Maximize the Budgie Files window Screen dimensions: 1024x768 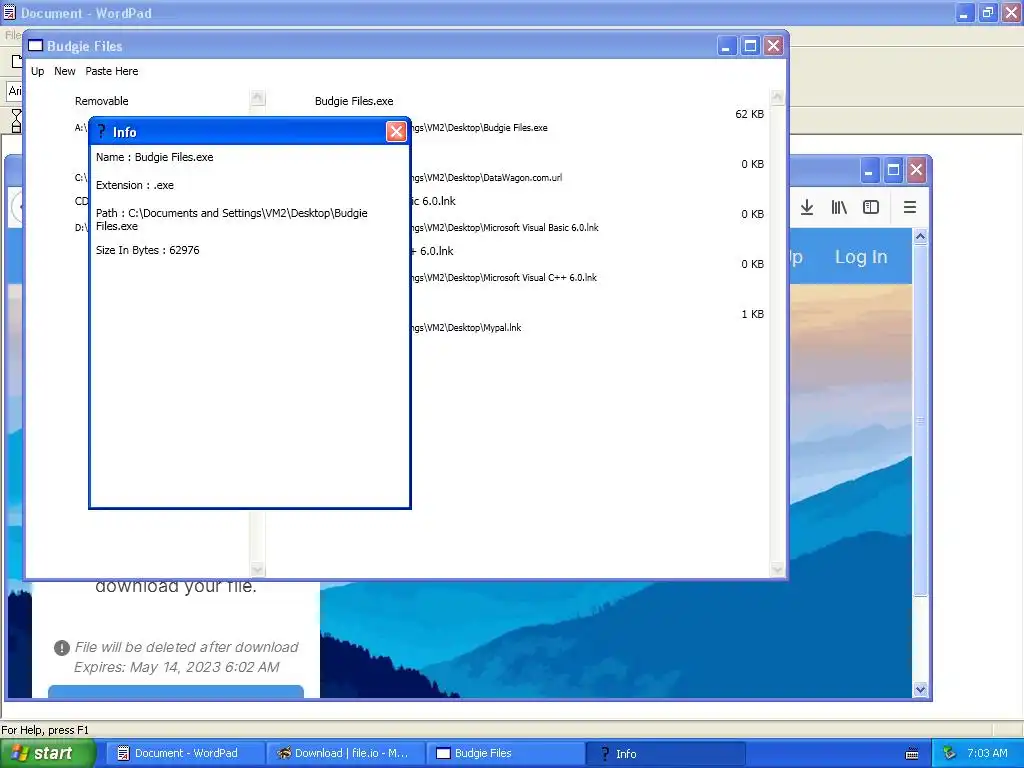(750, 46)
